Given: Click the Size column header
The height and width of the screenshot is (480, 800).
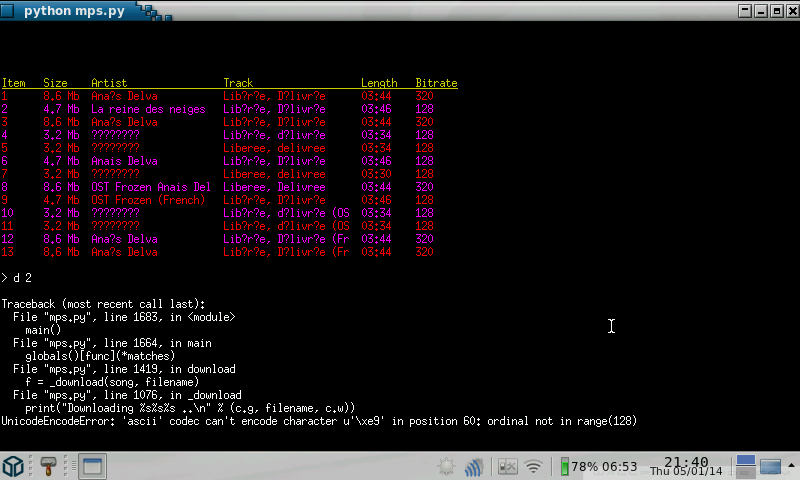Looking at the screenshot, I should tap(55, 83).
